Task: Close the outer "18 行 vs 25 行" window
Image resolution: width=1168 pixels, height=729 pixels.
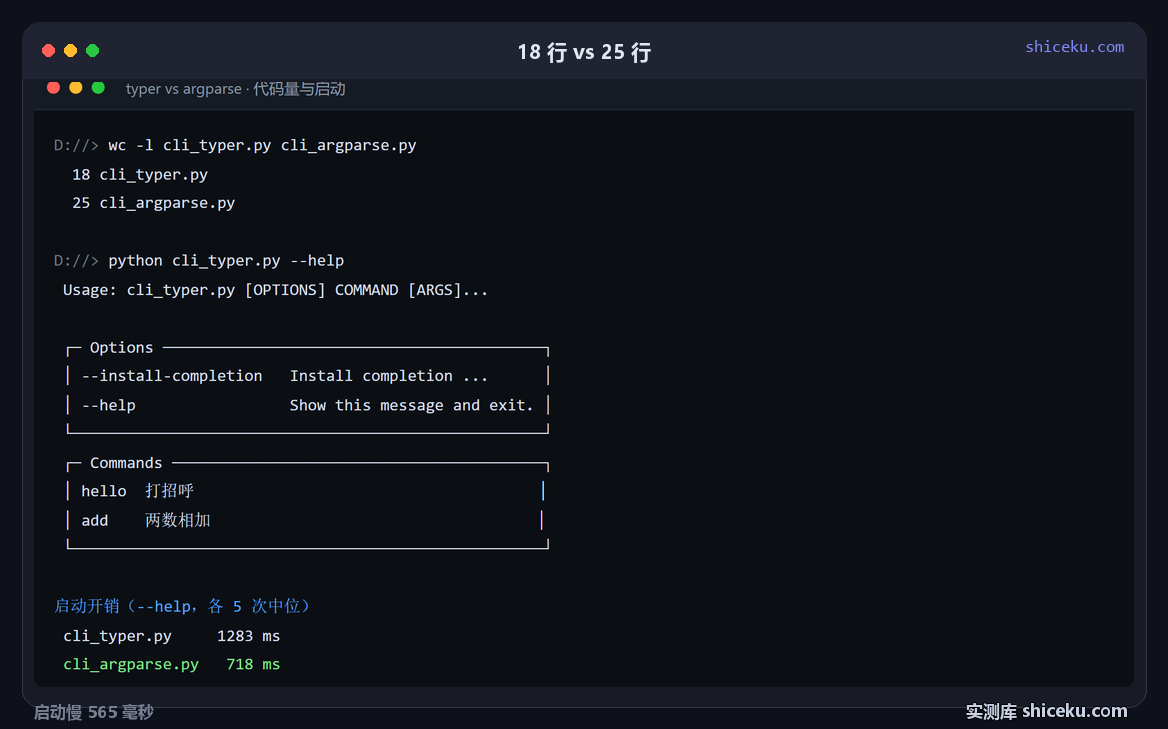Action: pos(48,51)
